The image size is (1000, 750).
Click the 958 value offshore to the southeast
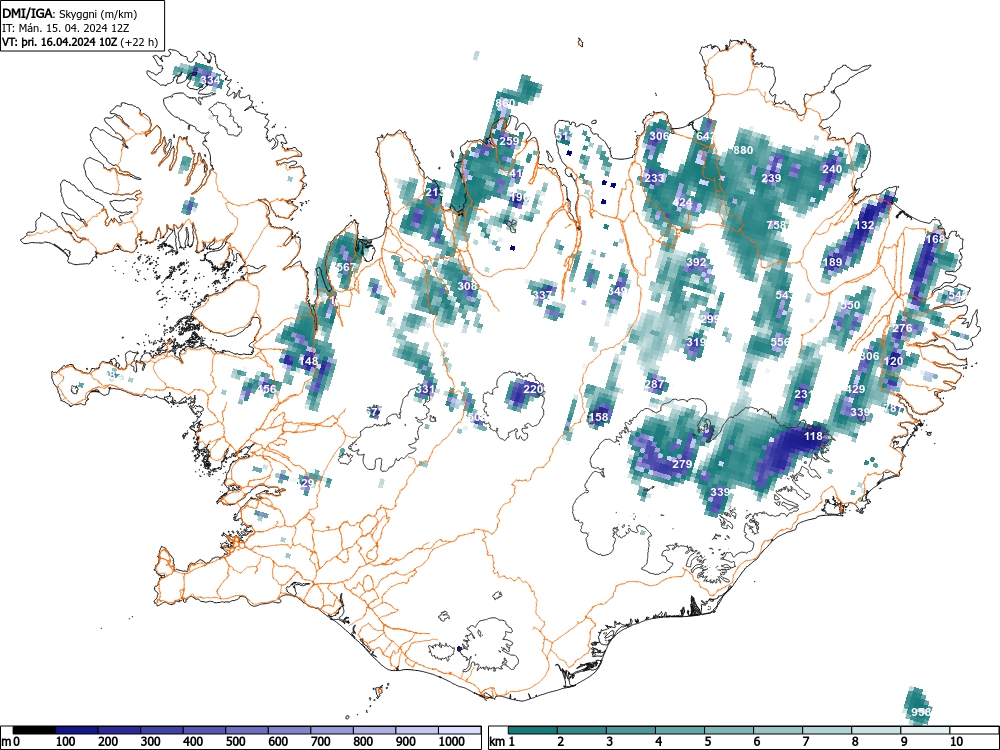coord(921,712)
